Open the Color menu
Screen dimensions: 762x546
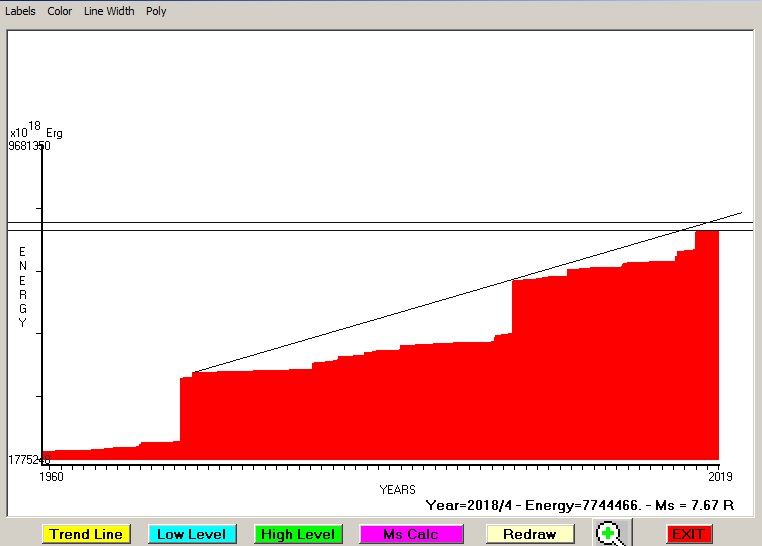pyautogui.click(x=60, y=11)
